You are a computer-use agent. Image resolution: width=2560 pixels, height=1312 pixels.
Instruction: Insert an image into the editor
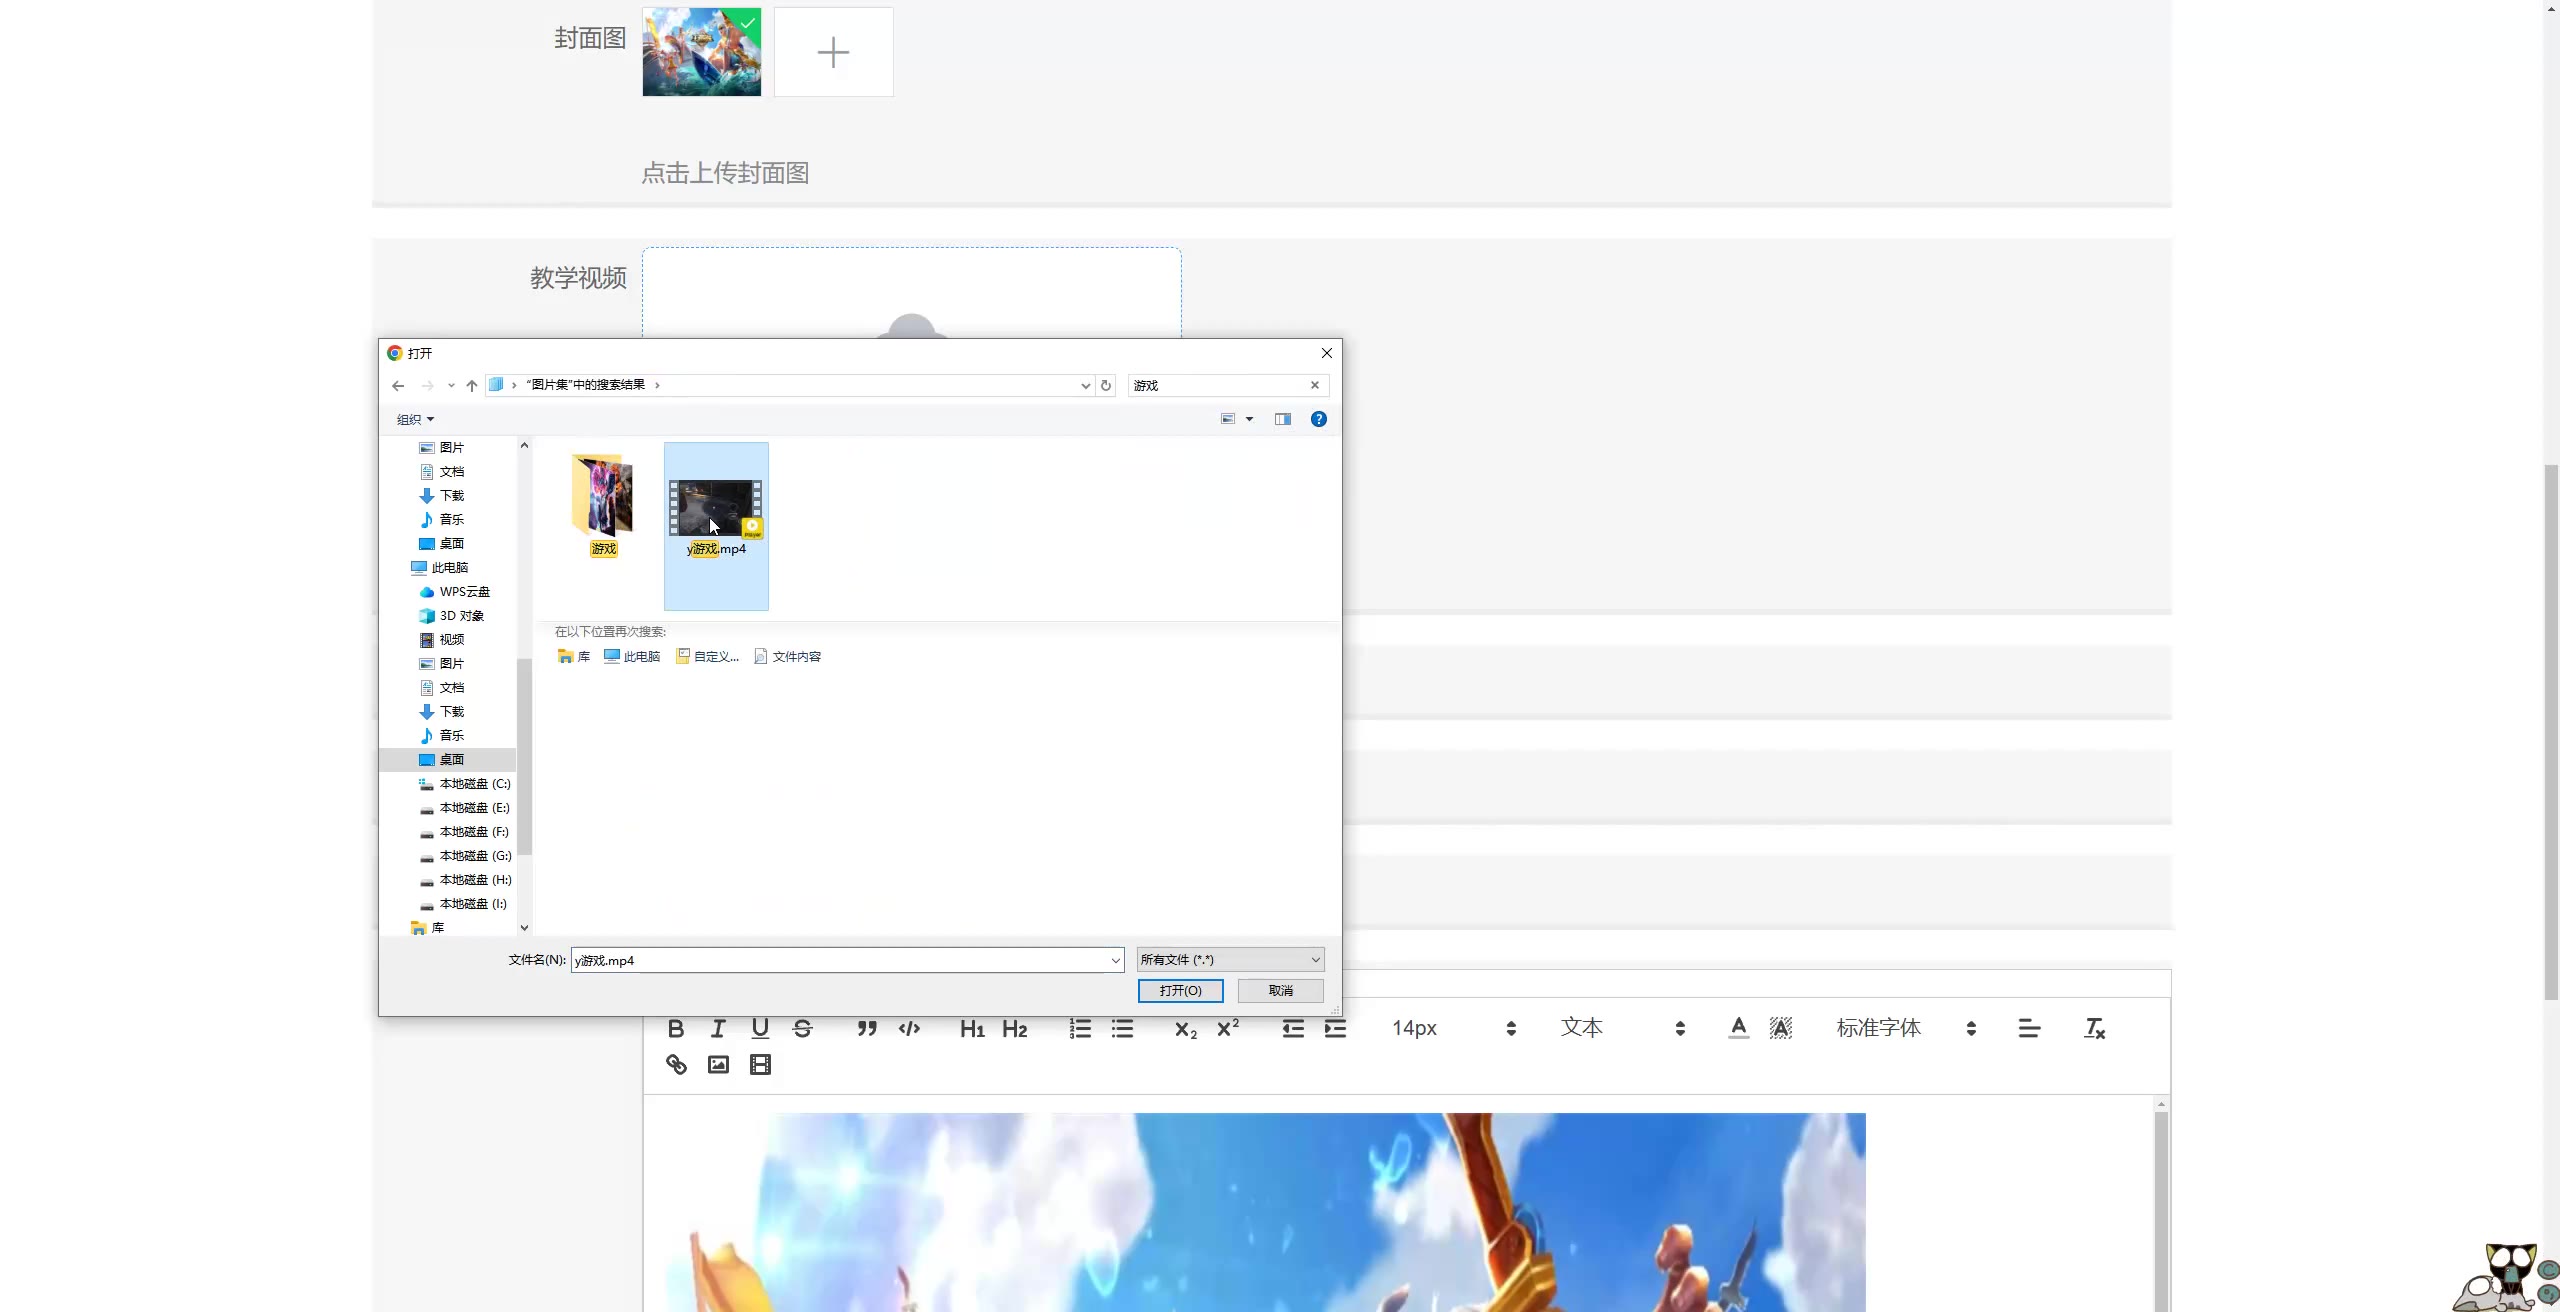pyautogui.click(x=718, y=1065)
